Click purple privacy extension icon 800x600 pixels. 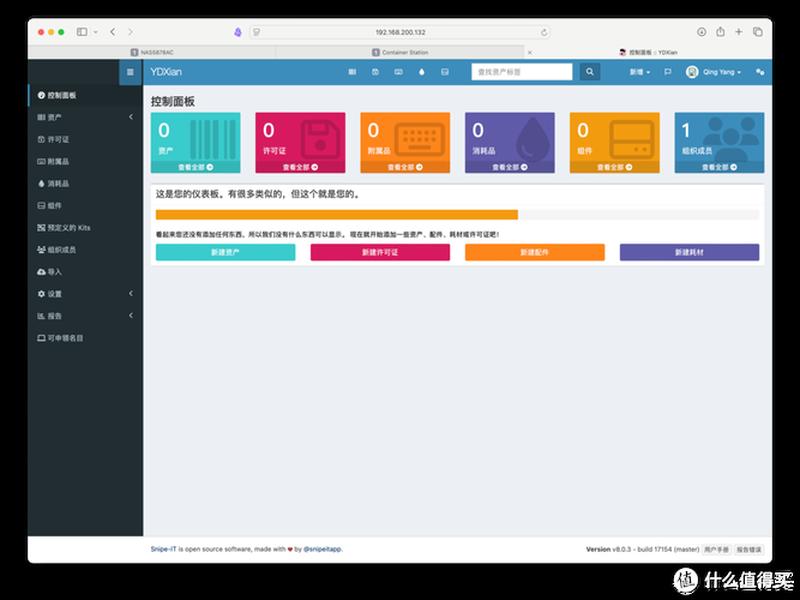238,32
